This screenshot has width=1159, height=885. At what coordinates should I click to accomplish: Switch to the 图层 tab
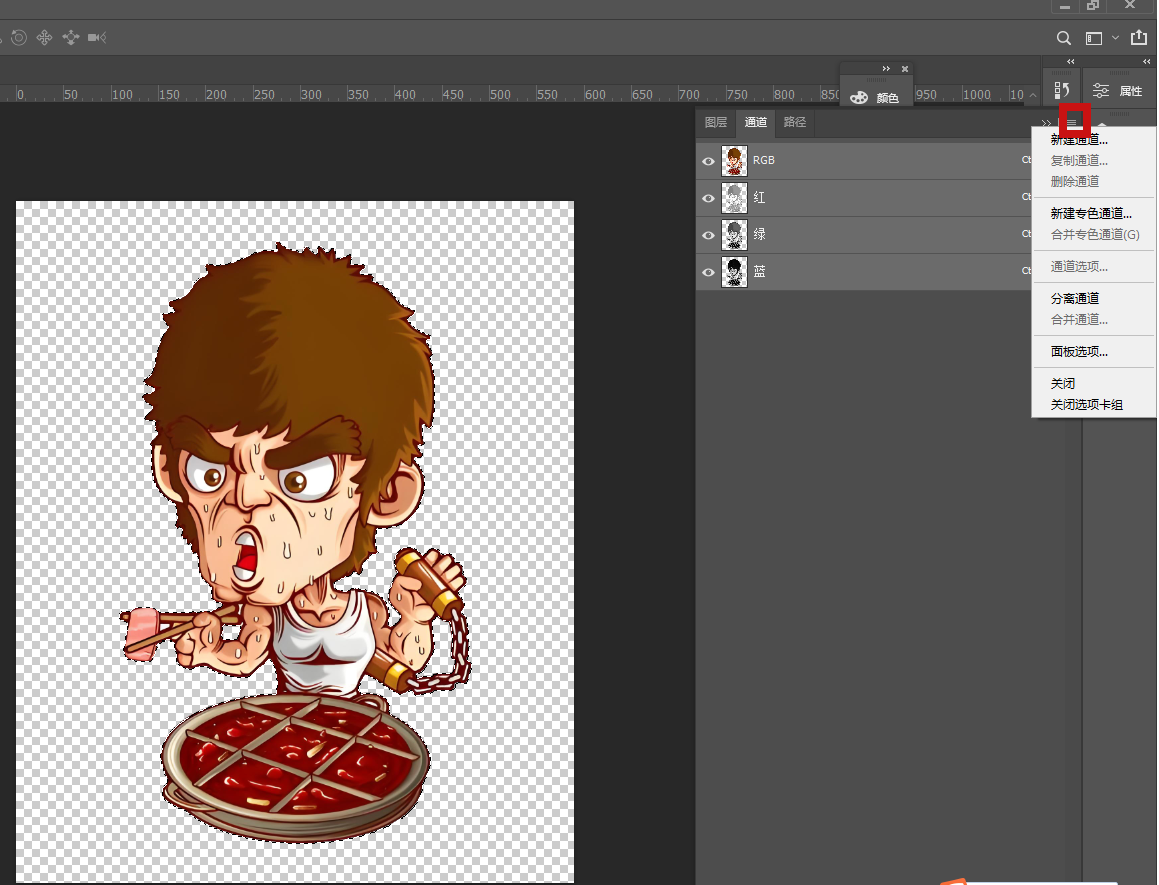(x=716, y=123)
